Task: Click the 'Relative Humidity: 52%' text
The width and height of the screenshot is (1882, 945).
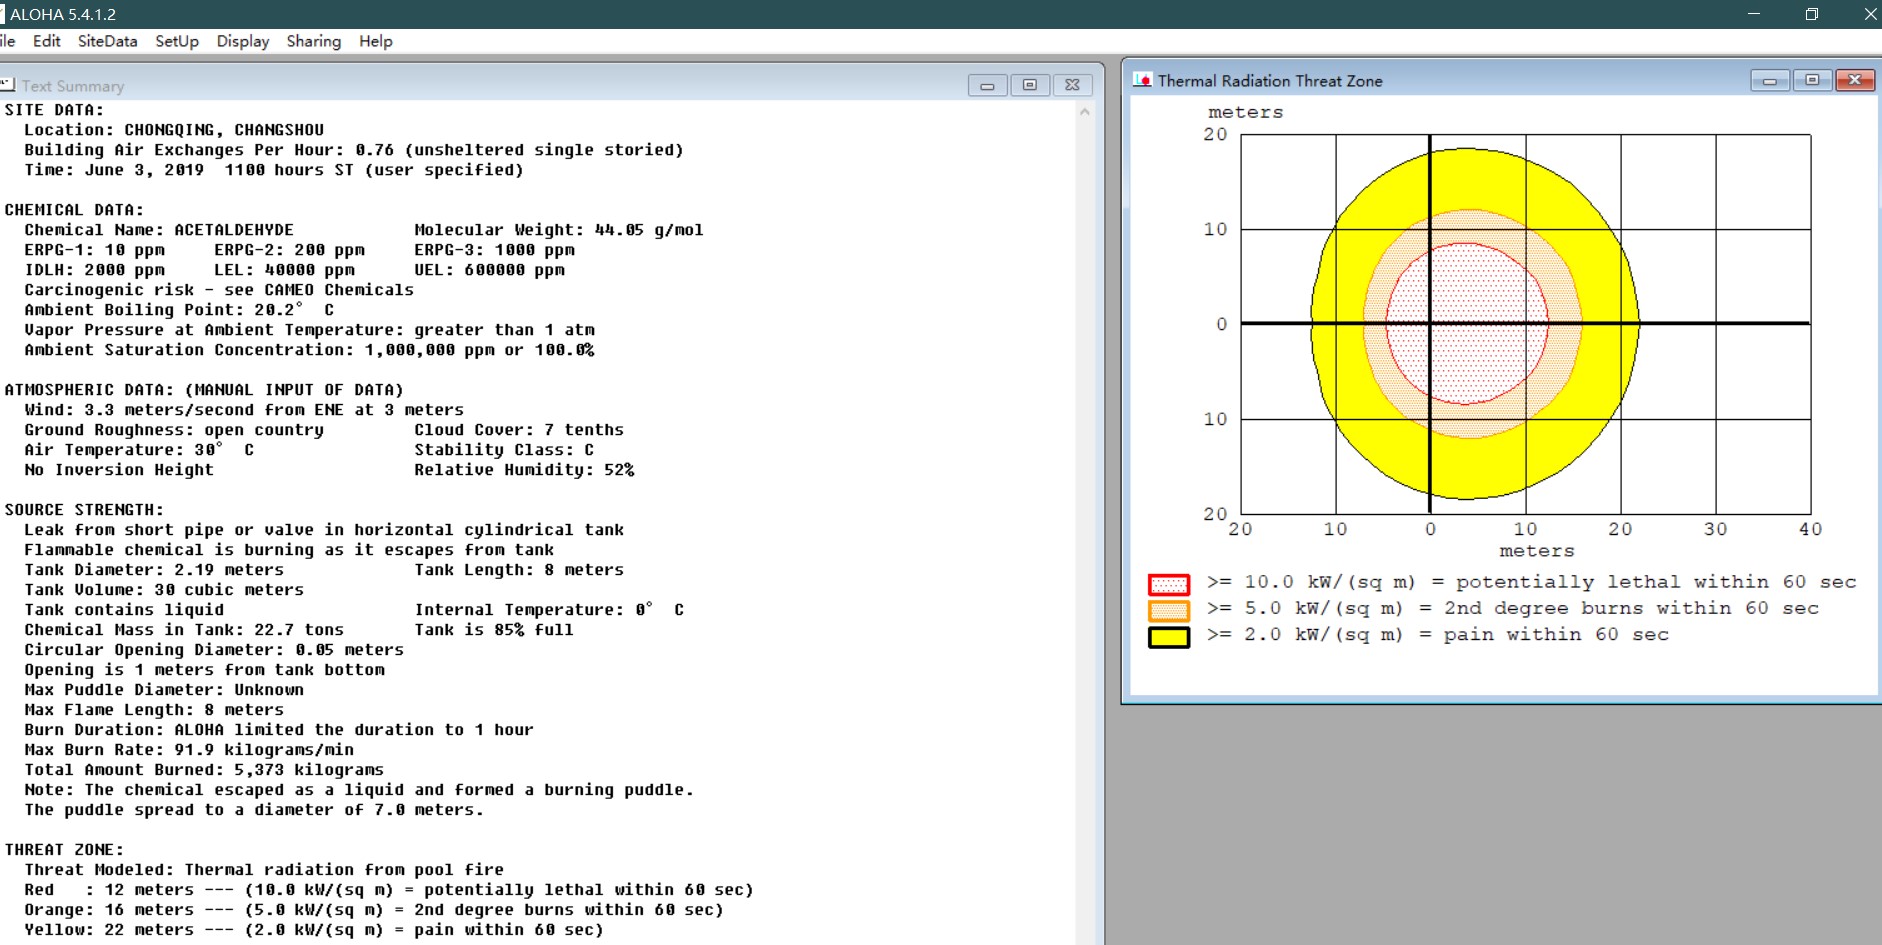Action: pyautogui.click(x=524, y=470)
